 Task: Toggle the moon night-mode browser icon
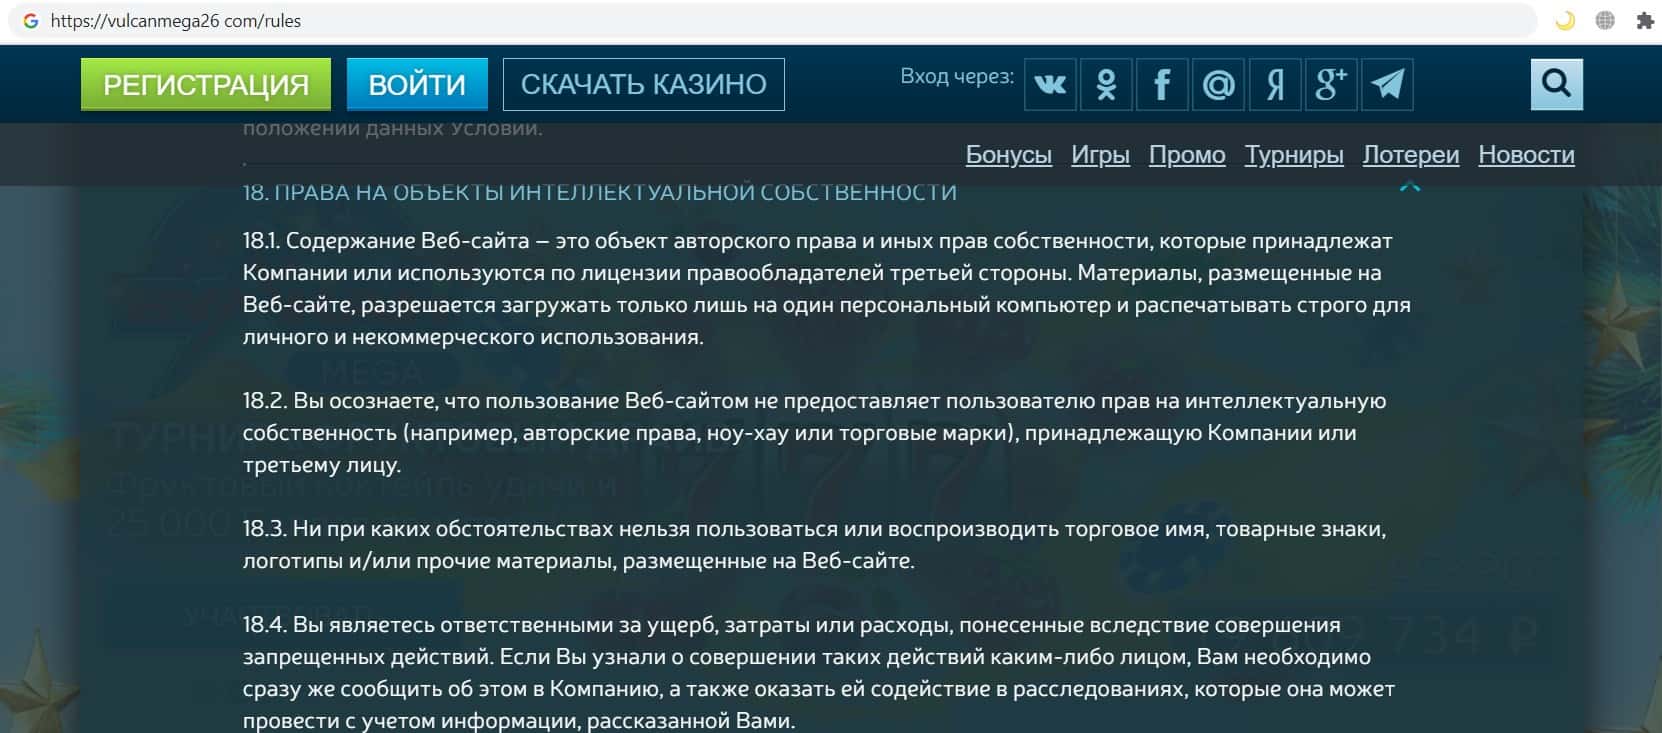pyautogui.click(x=1565, y=20)
